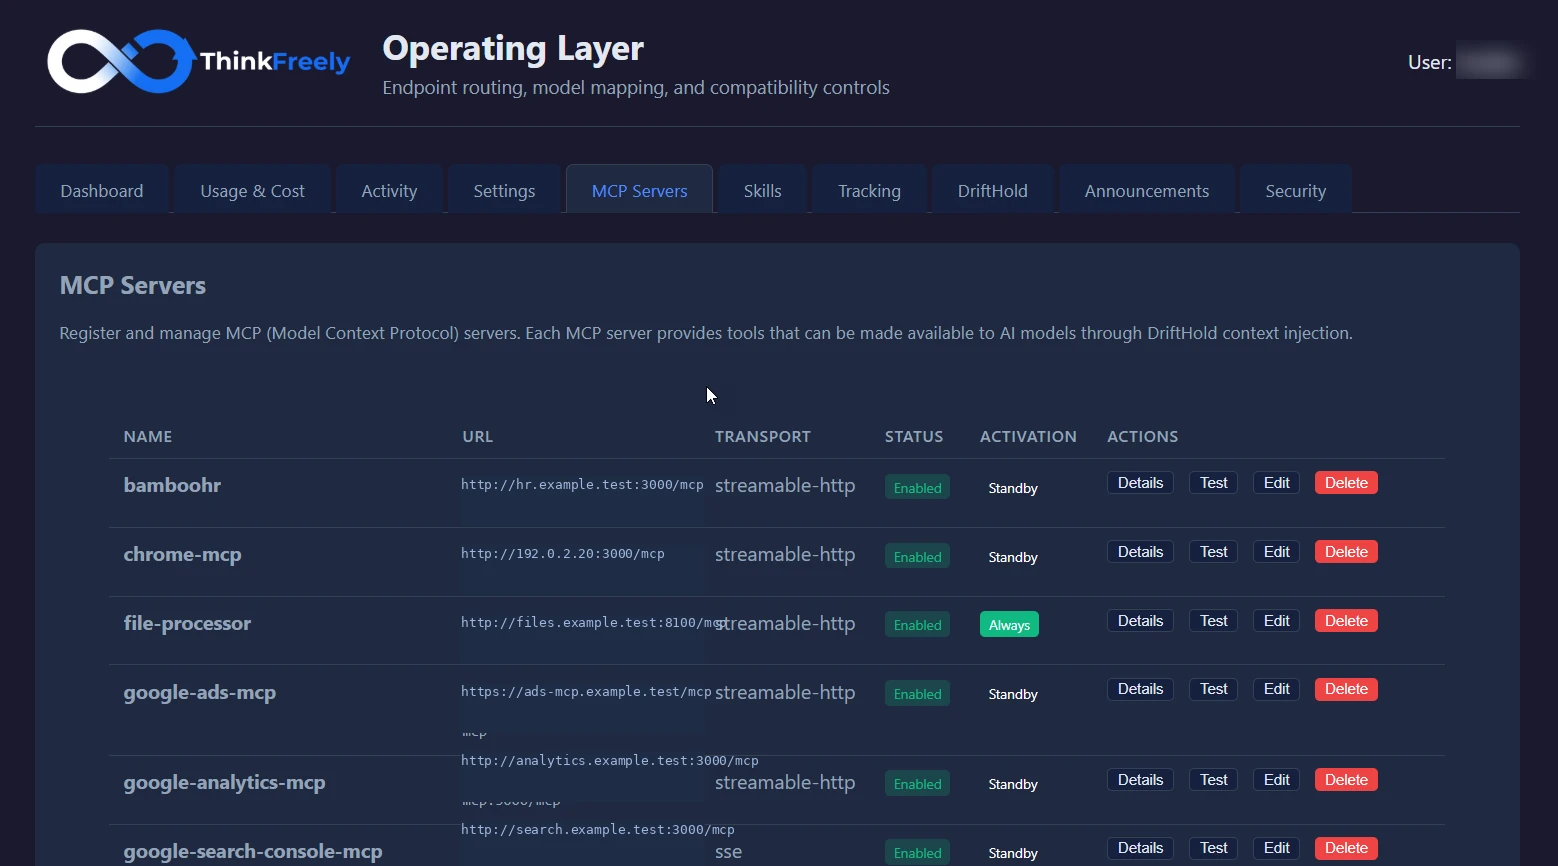This screenshot has width=1558, height=866.
Task: Click Standby activation for bamboohr
Action: 1013,488
